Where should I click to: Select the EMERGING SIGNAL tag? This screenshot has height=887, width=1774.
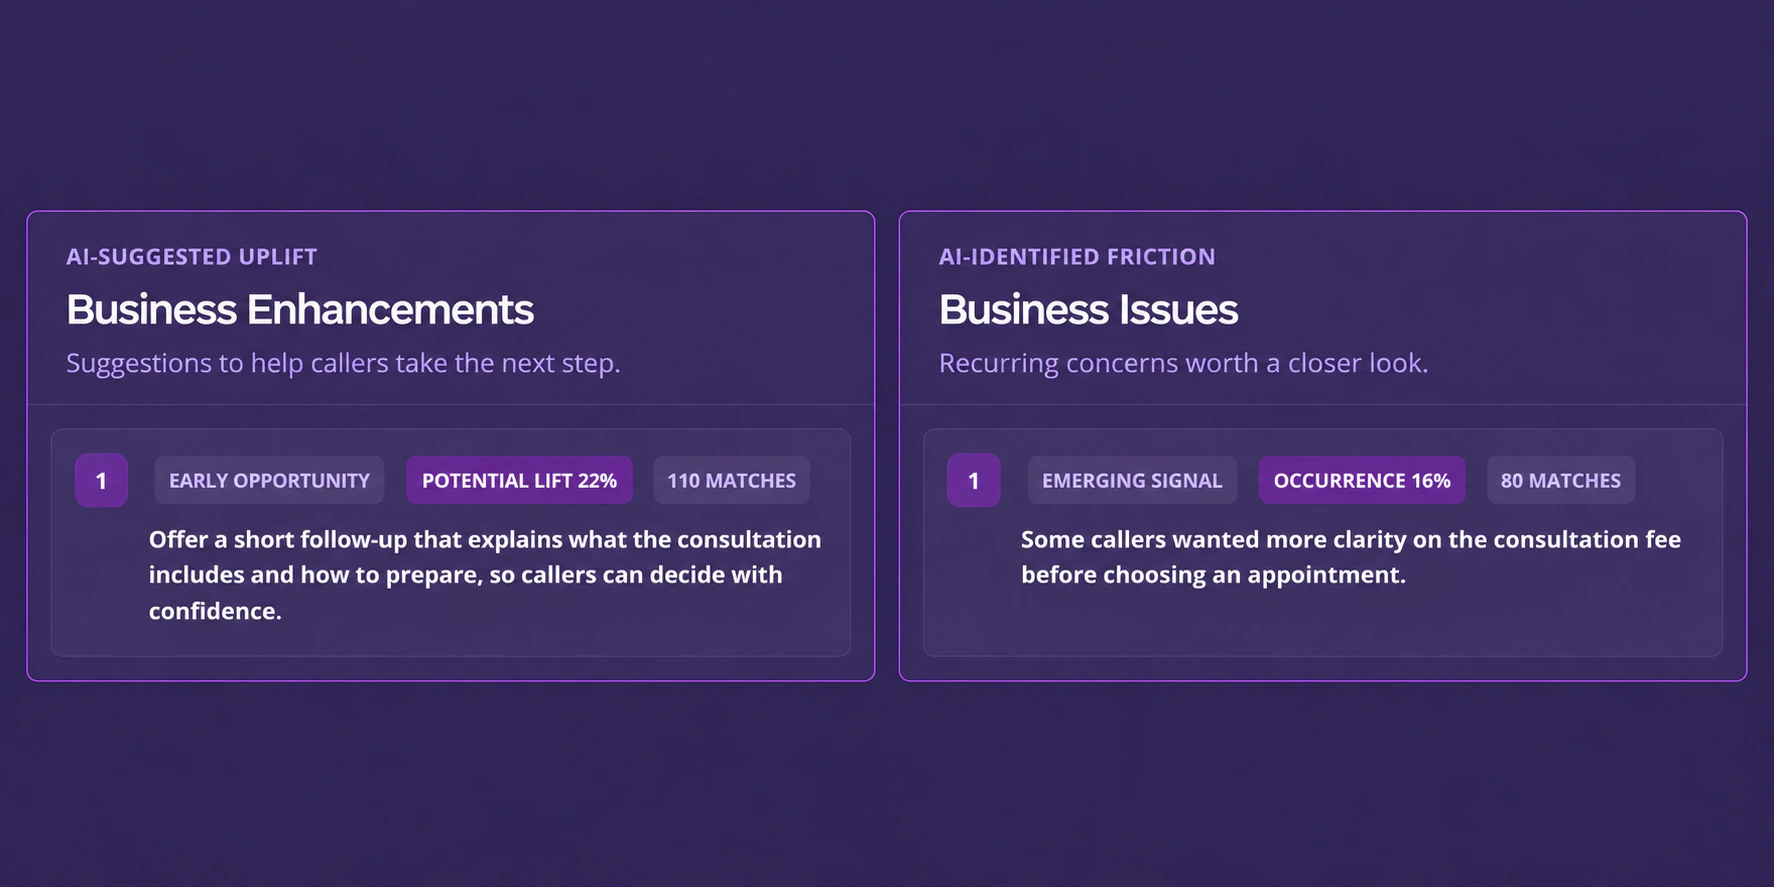1132,480
